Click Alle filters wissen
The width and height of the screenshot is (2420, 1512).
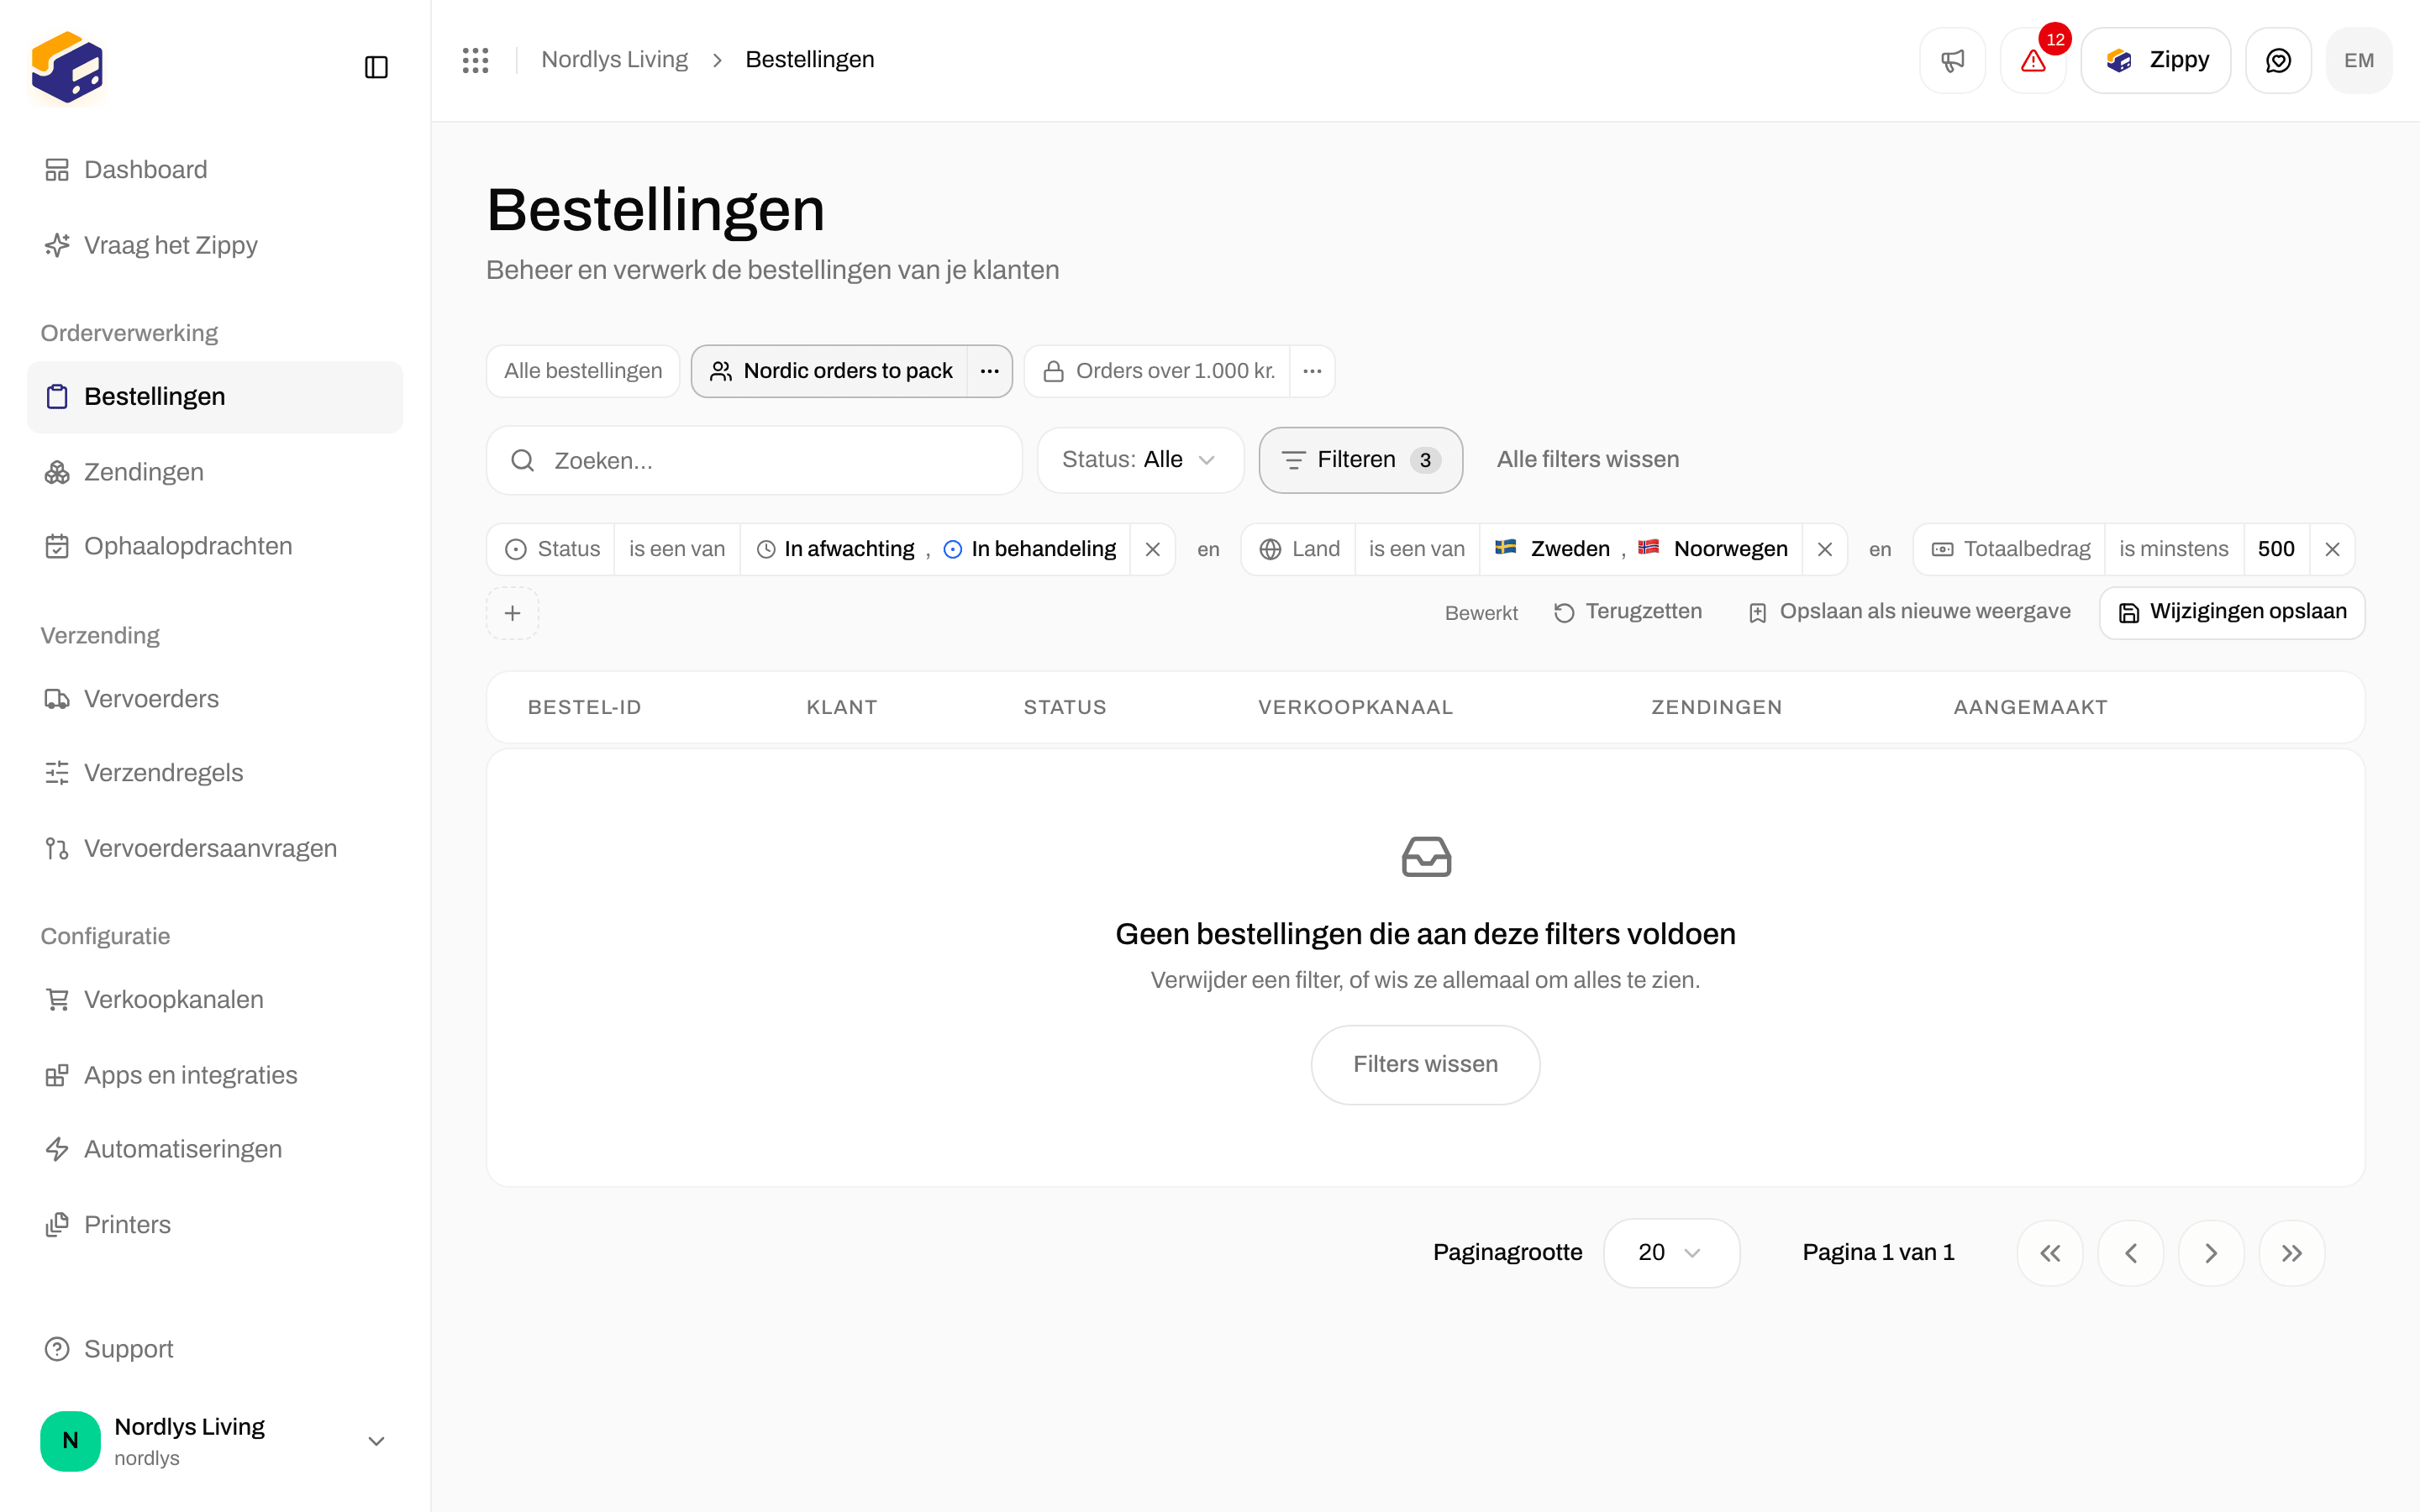pyautogui.click(x=1588, y=460)
